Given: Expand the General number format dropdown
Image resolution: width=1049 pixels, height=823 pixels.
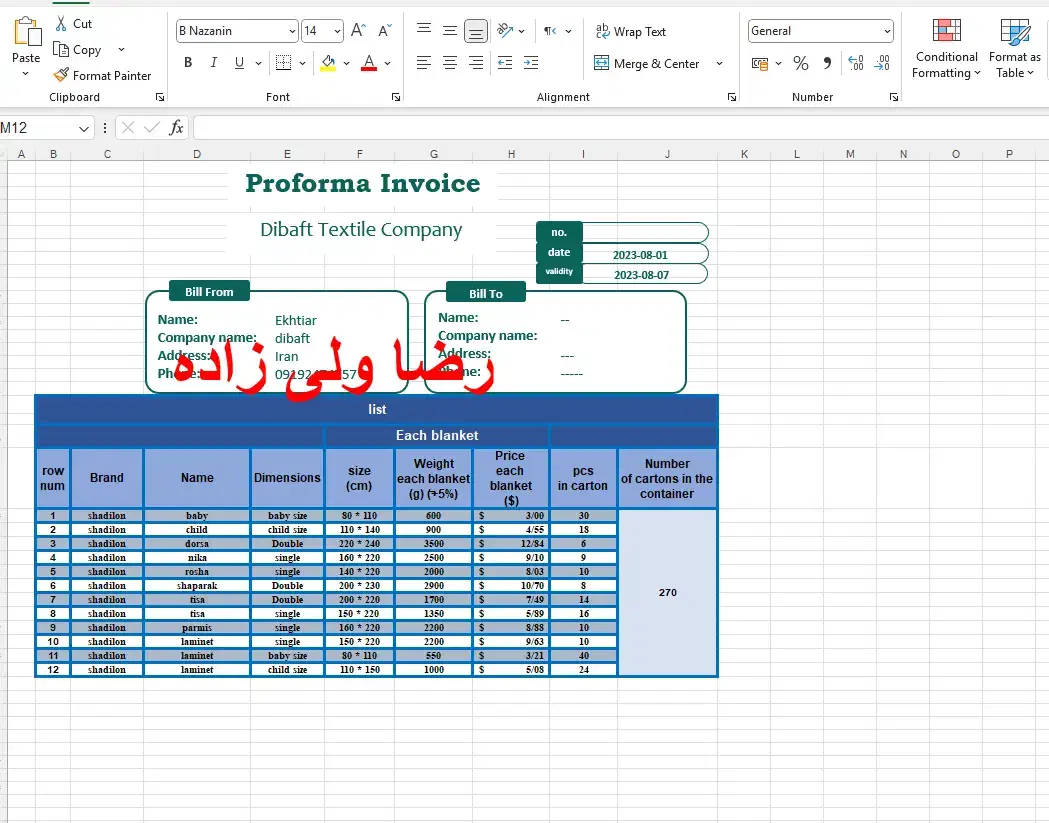Looking at the screenshot, I should (x=887, y=31).
